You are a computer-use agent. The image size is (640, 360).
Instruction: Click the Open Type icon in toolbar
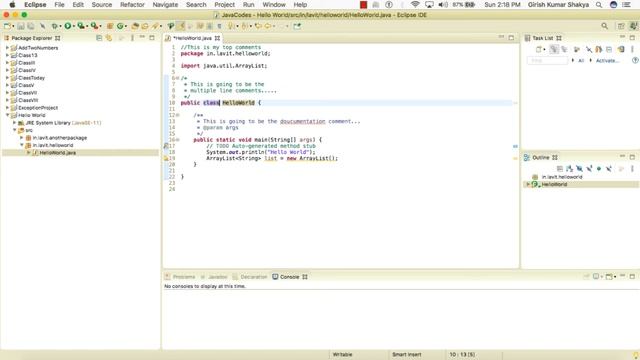(x=135, y=26)
